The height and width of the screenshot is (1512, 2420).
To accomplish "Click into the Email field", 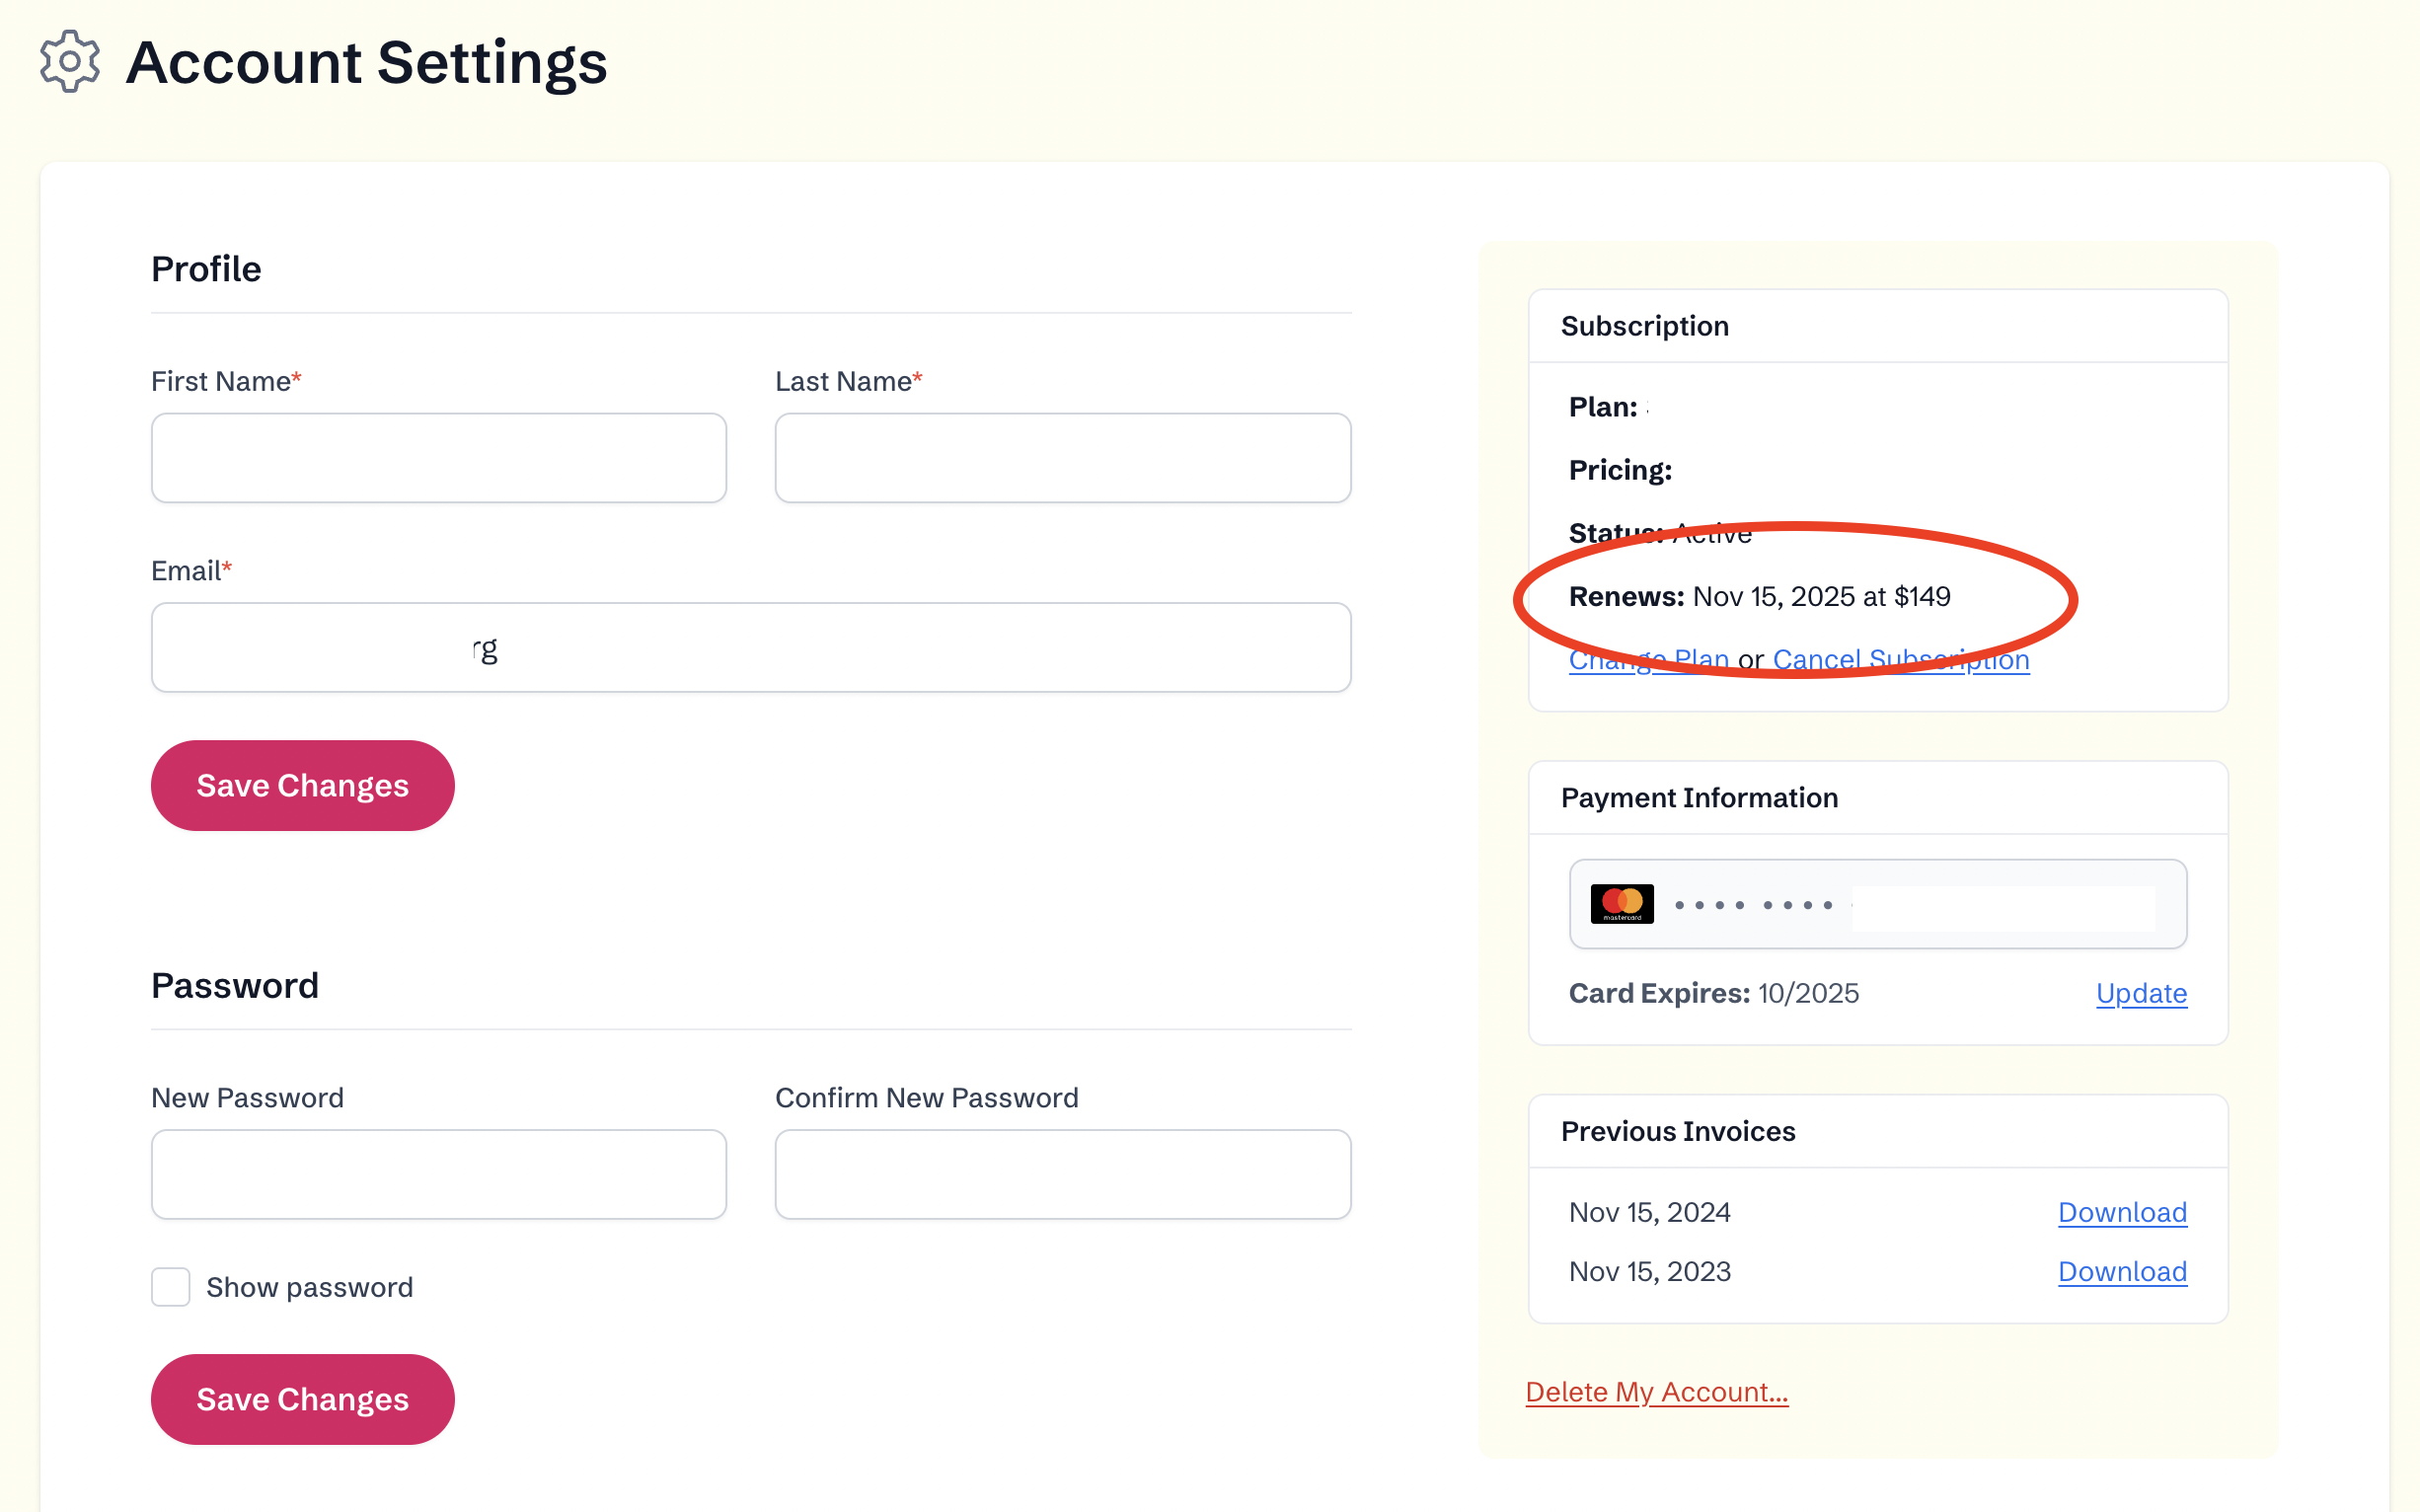I will (750, 647).
